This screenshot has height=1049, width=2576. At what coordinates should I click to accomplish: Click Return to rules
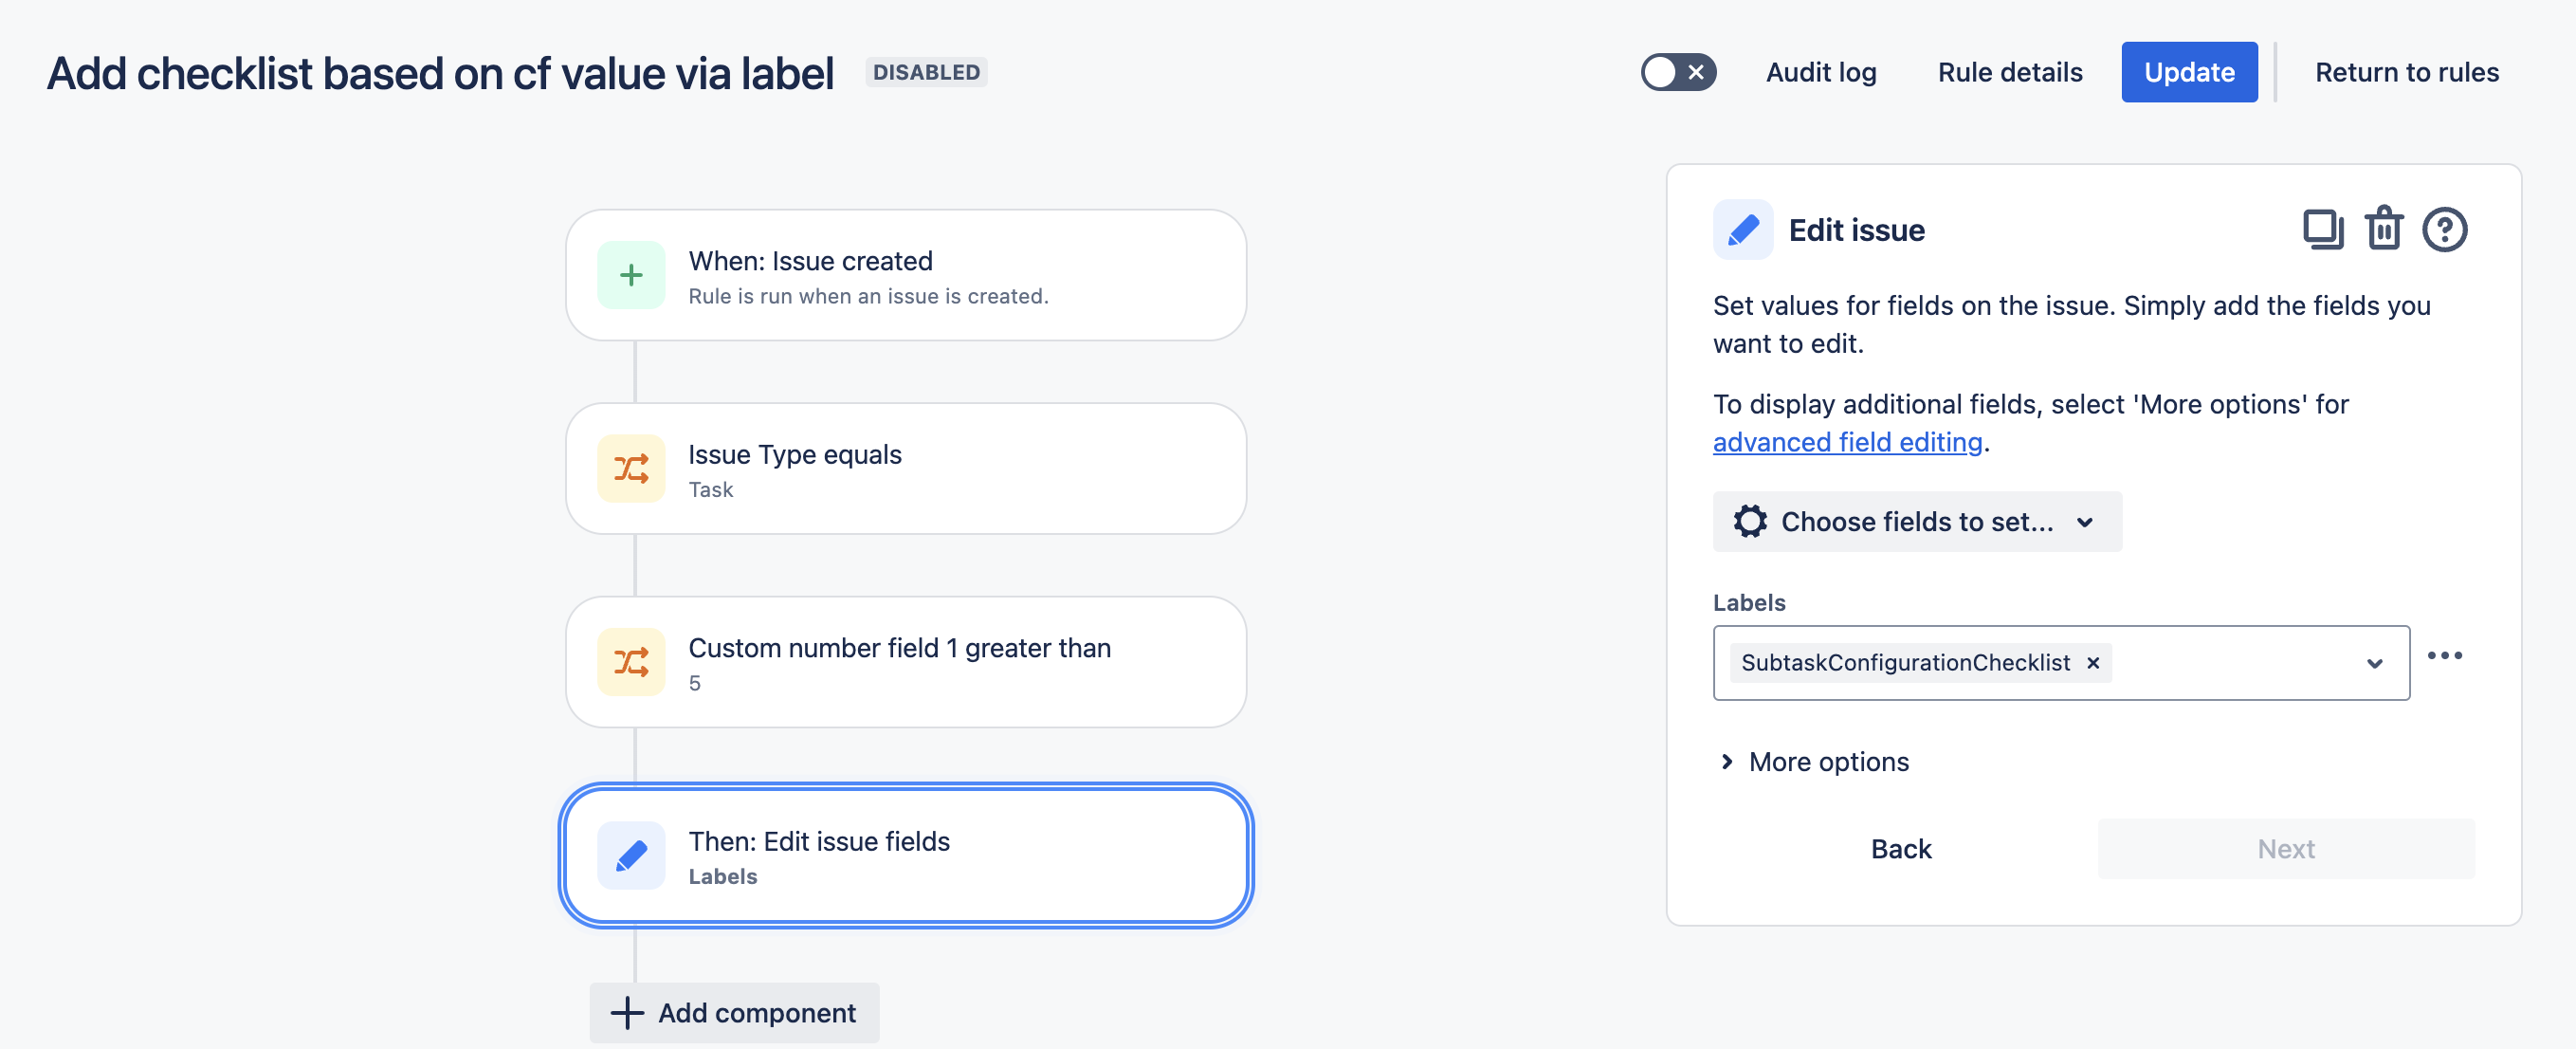pos(2406,72)
